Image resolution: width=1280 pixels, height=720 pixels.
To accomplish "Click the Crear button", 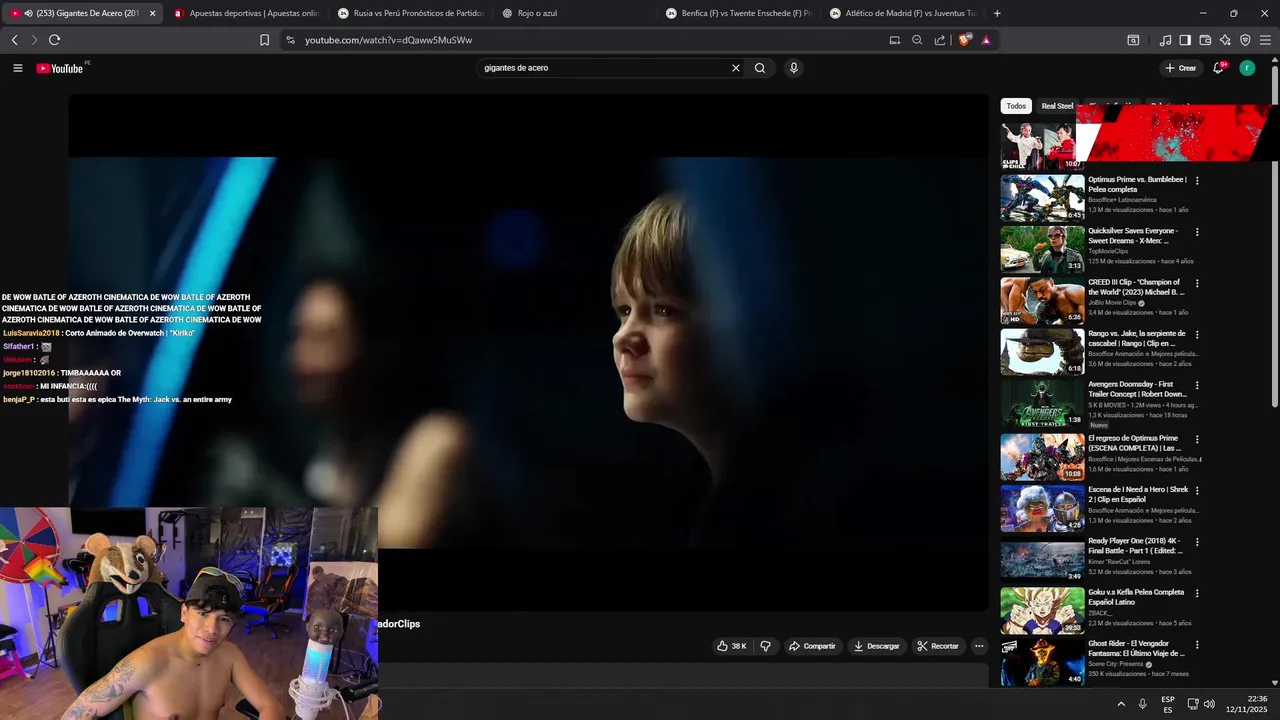I will tap(1181, 68).
